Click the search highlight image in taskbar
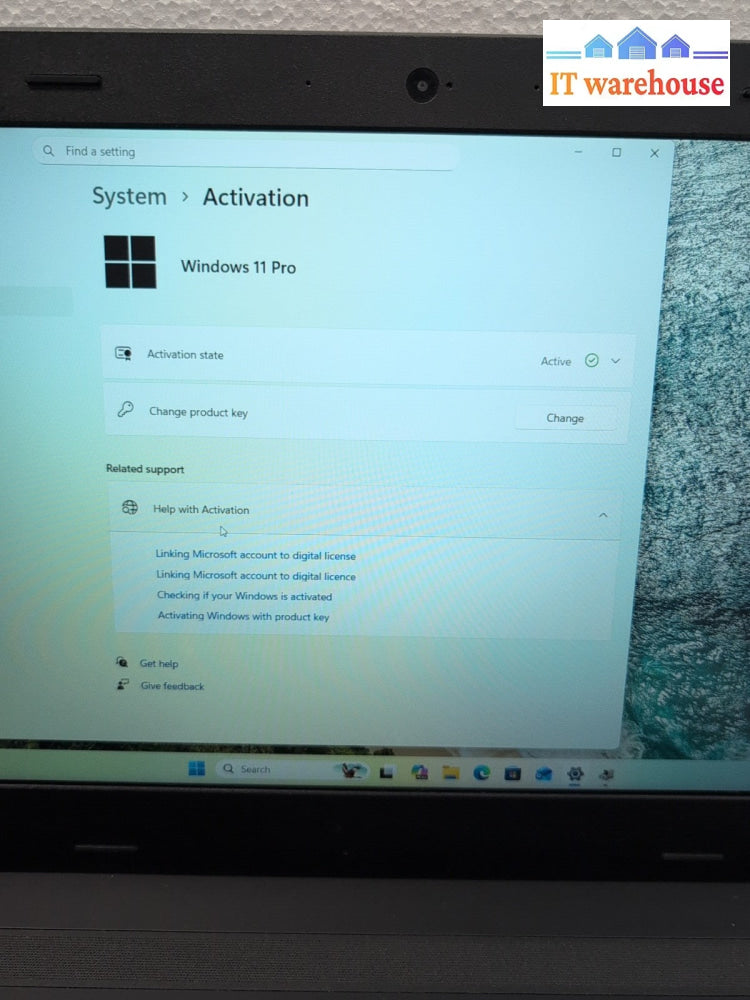This screenshot has width=750, height=1000. 351,771
